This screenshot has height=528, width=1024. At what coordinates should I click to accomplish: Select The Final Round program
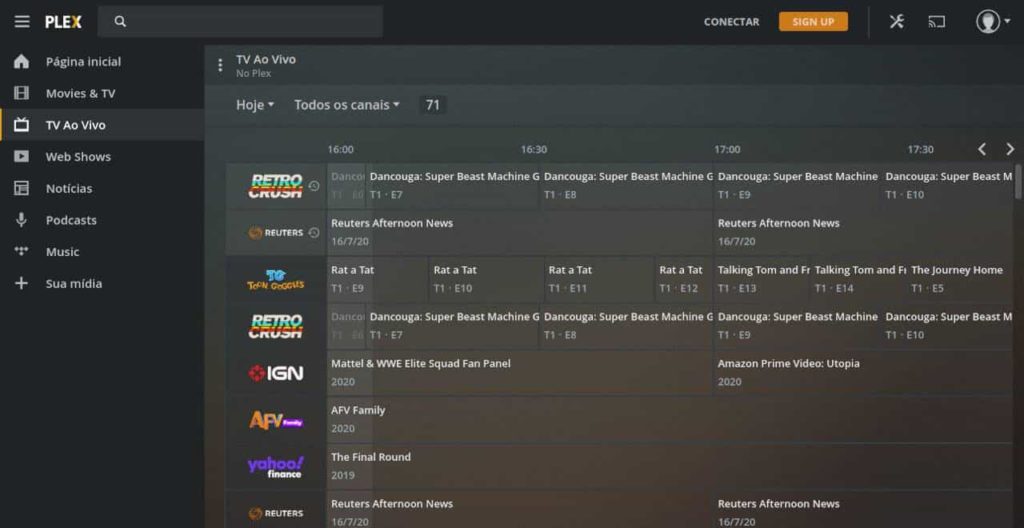(x=669, y=467)
